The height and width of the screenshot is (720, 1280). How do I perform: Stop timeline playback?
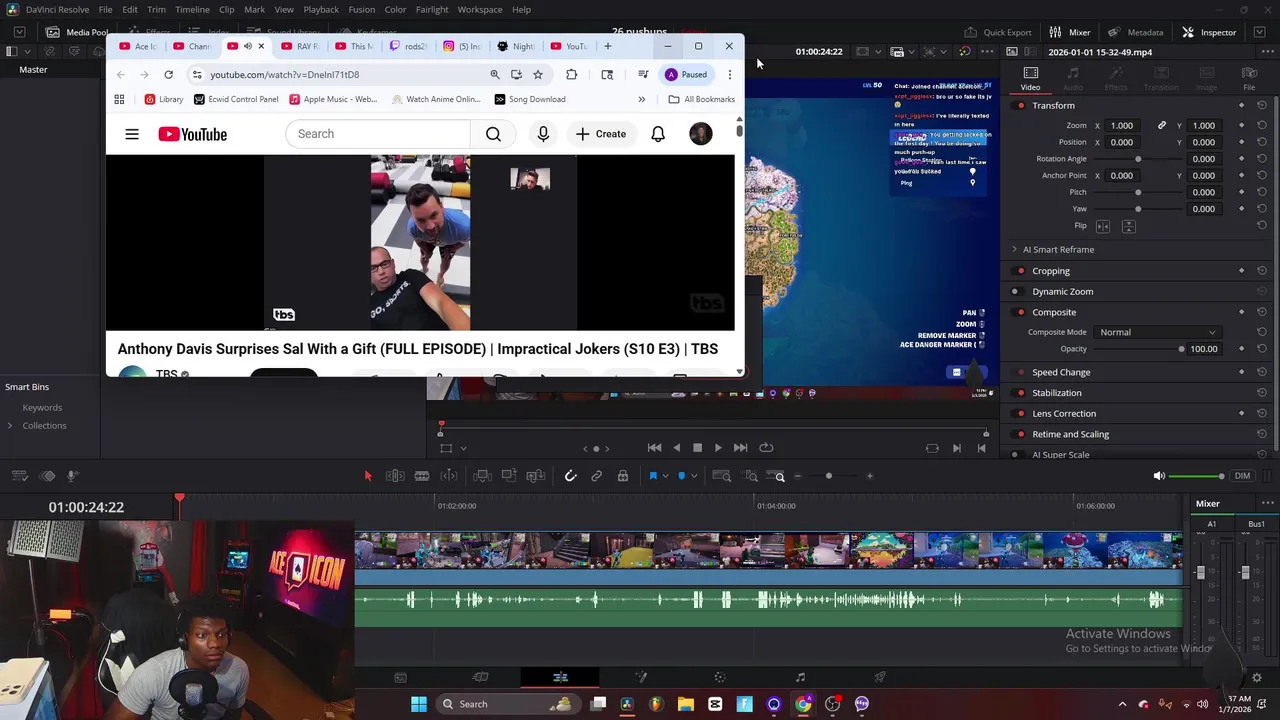[x=697, y=448]
